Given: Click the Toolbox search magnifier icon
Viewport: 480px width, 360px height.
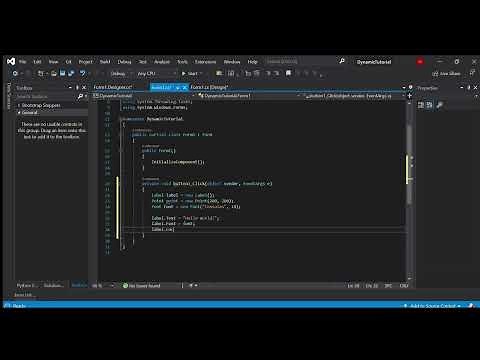Looking at the screenshot, I should (x=80, y=96).
